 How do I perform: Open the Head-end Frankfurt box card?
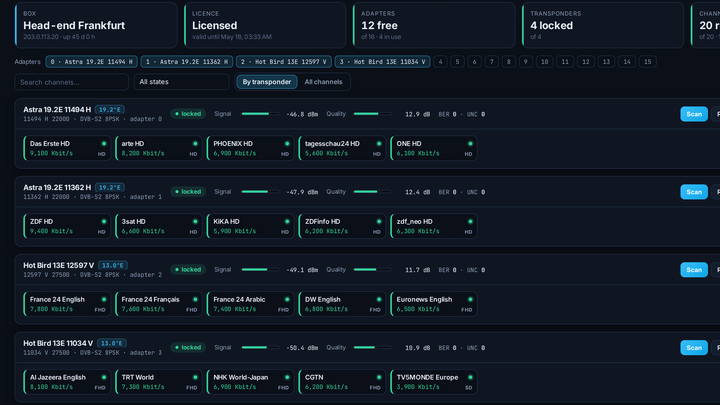[x=96, y=25]
